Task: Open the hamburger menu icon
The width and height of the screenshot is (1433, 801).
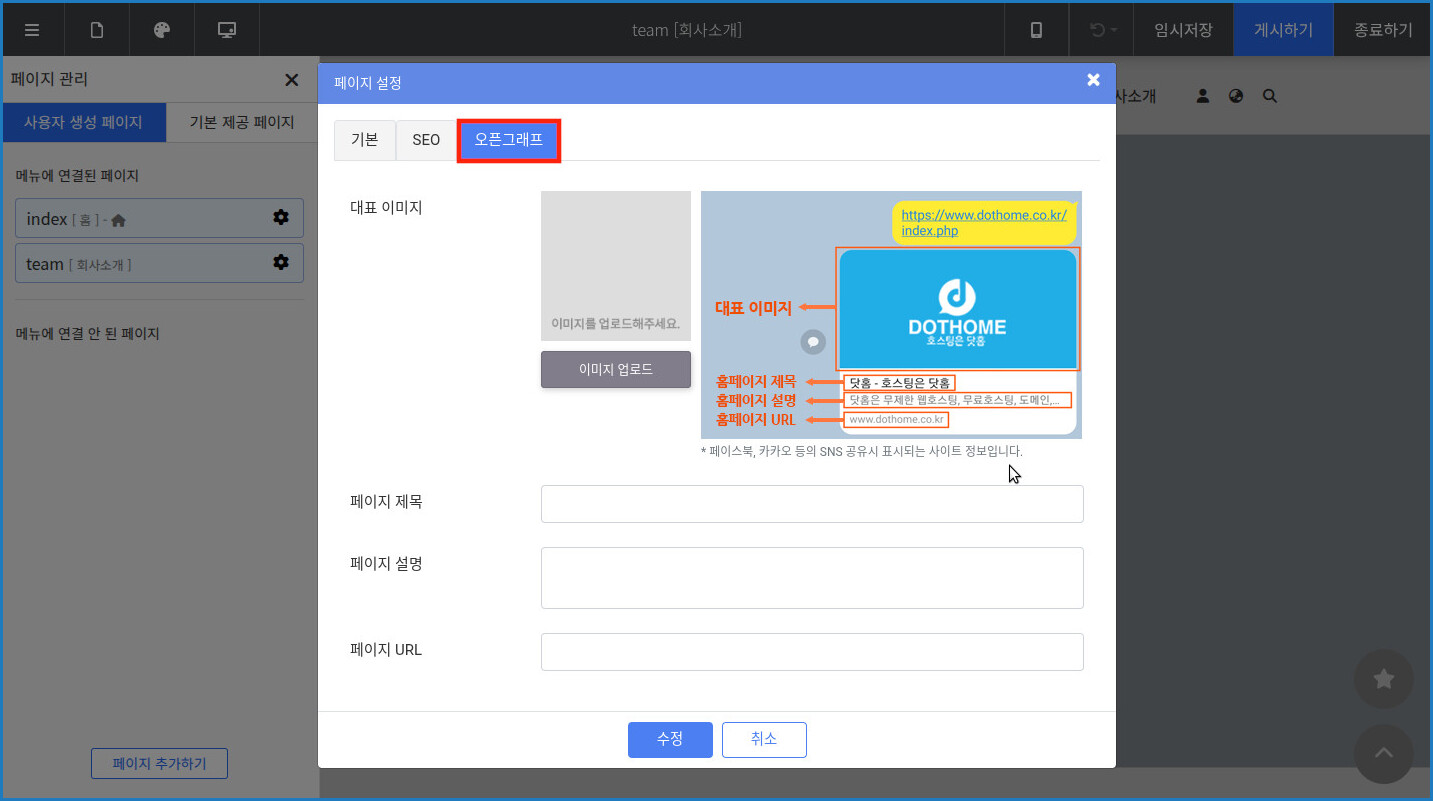Action: [32, 30]
